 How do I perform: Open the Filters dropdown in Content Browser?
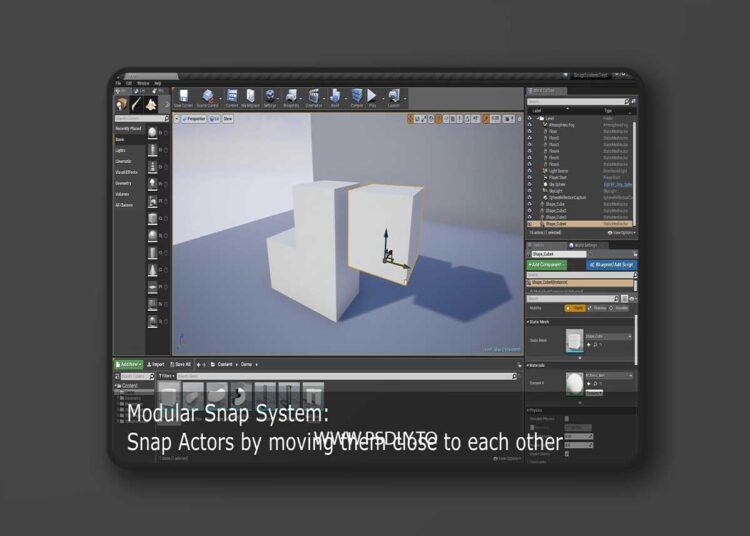tap(166, 375)
